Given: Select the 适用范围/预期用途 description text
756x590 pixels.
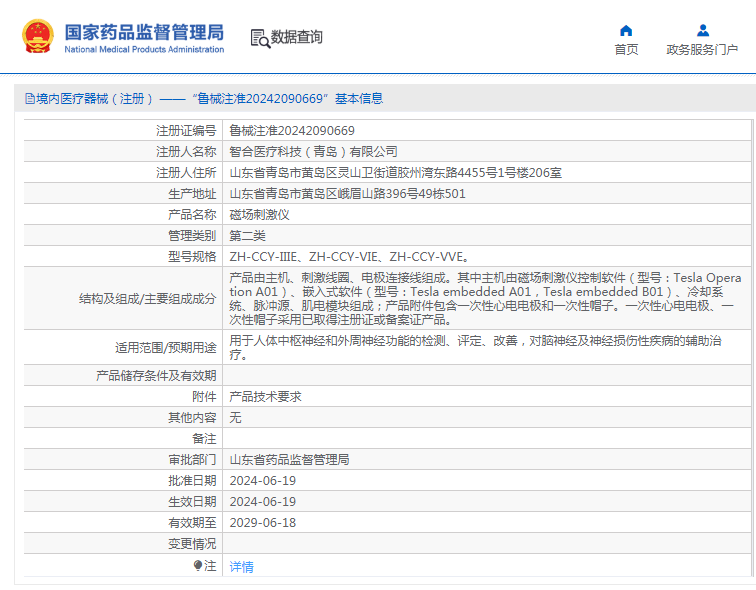Looking at the screenshot, I should [x=475, y=348].
